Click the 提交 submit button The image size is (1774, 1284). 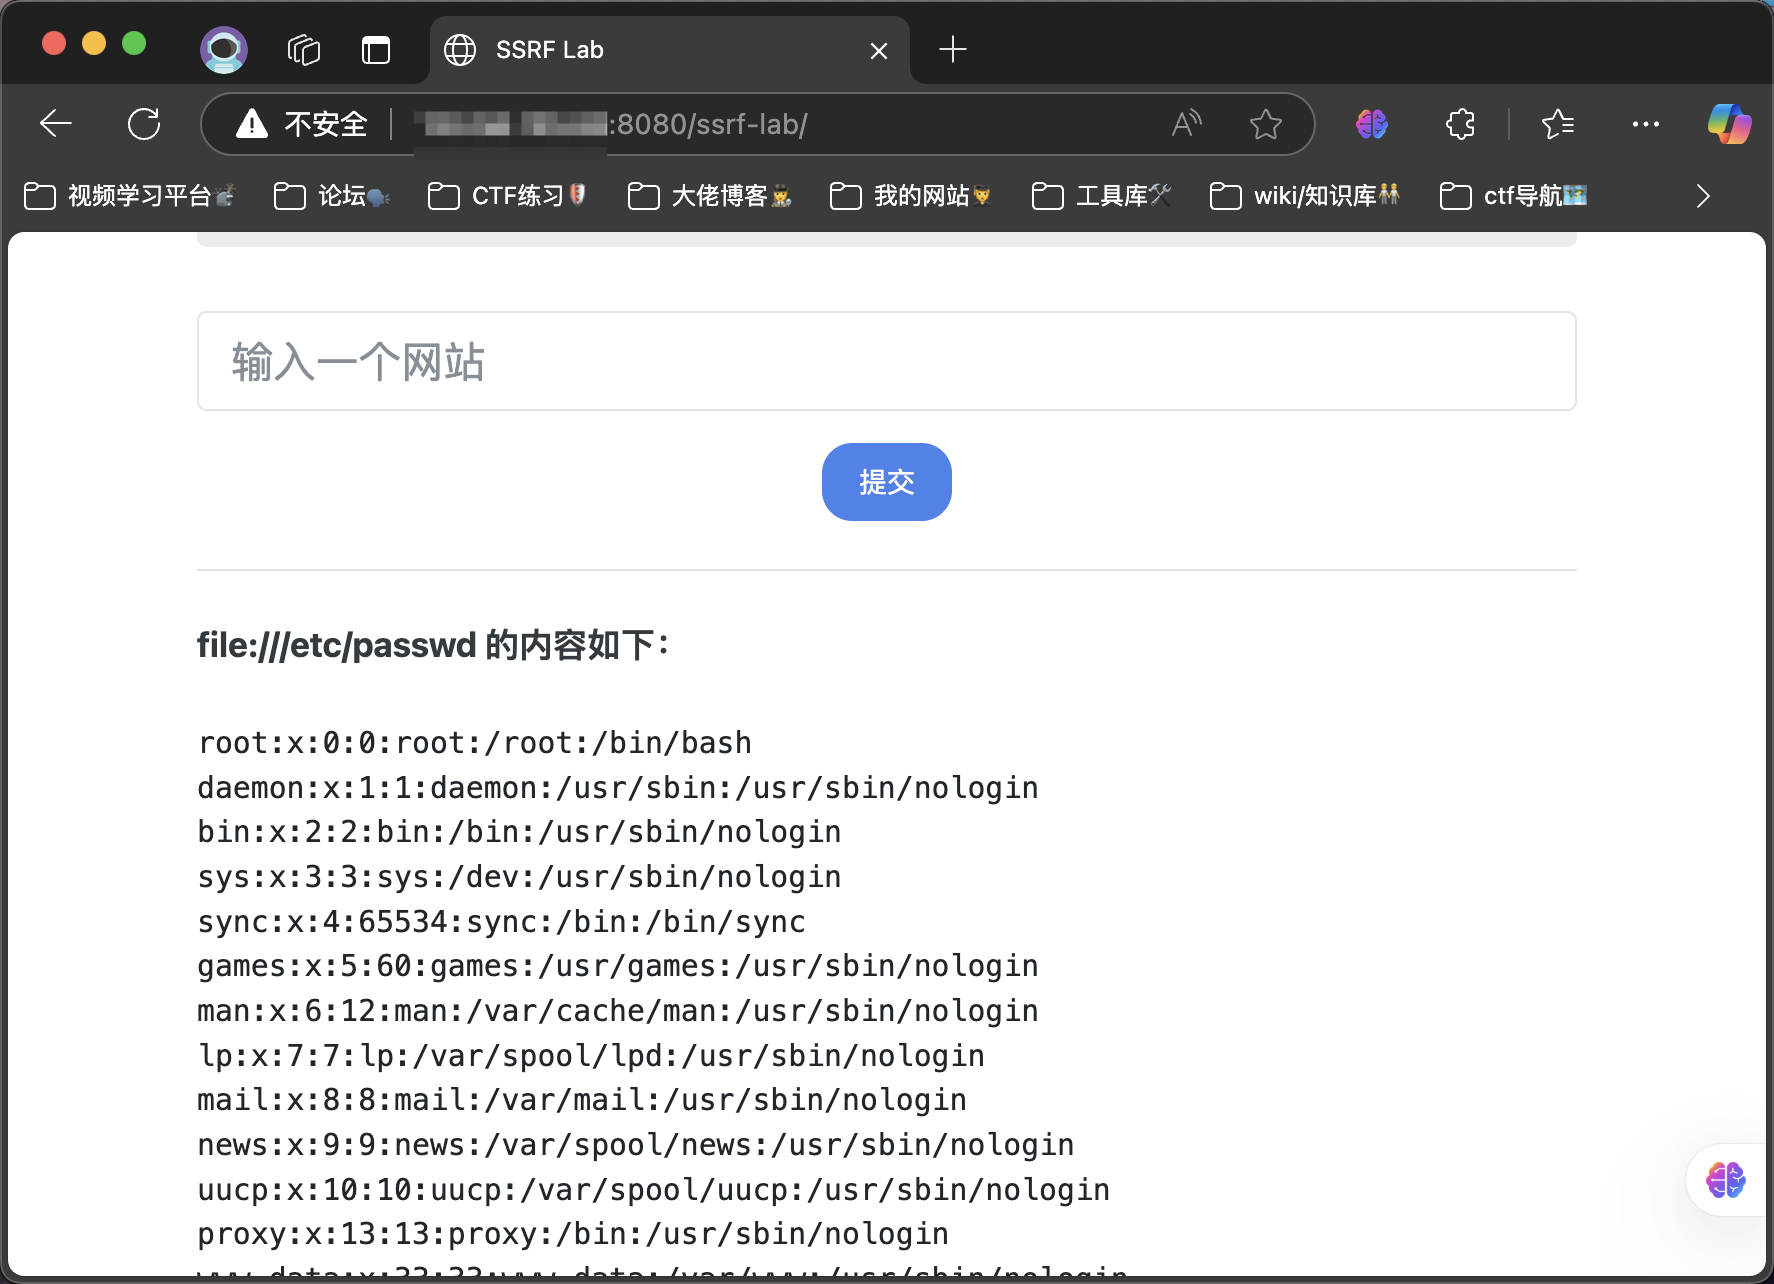[x=886, y=482]
